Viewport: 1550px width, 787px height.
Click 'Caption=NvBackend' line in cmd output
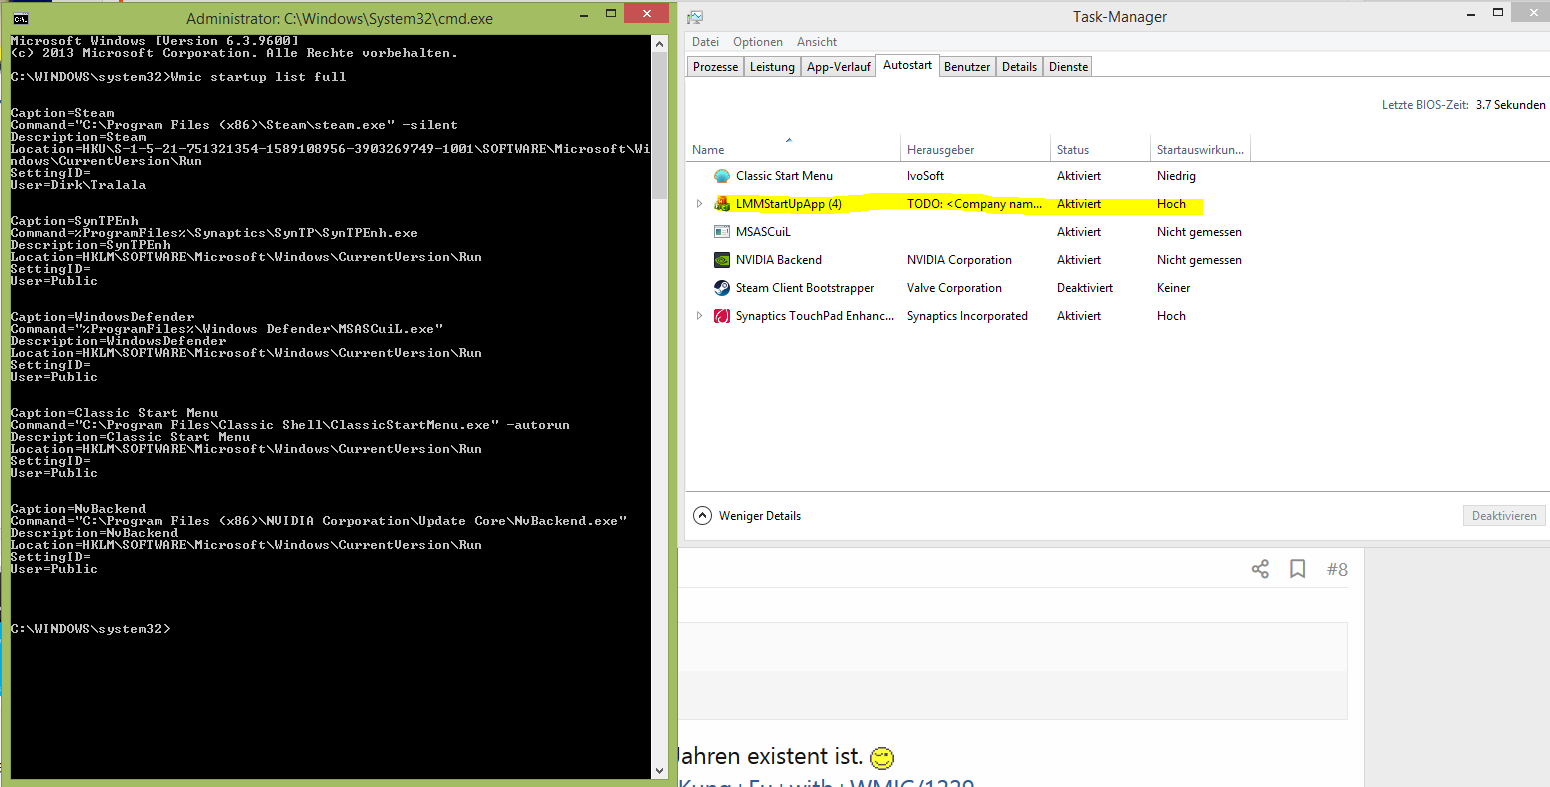click(x=79, y=509)
